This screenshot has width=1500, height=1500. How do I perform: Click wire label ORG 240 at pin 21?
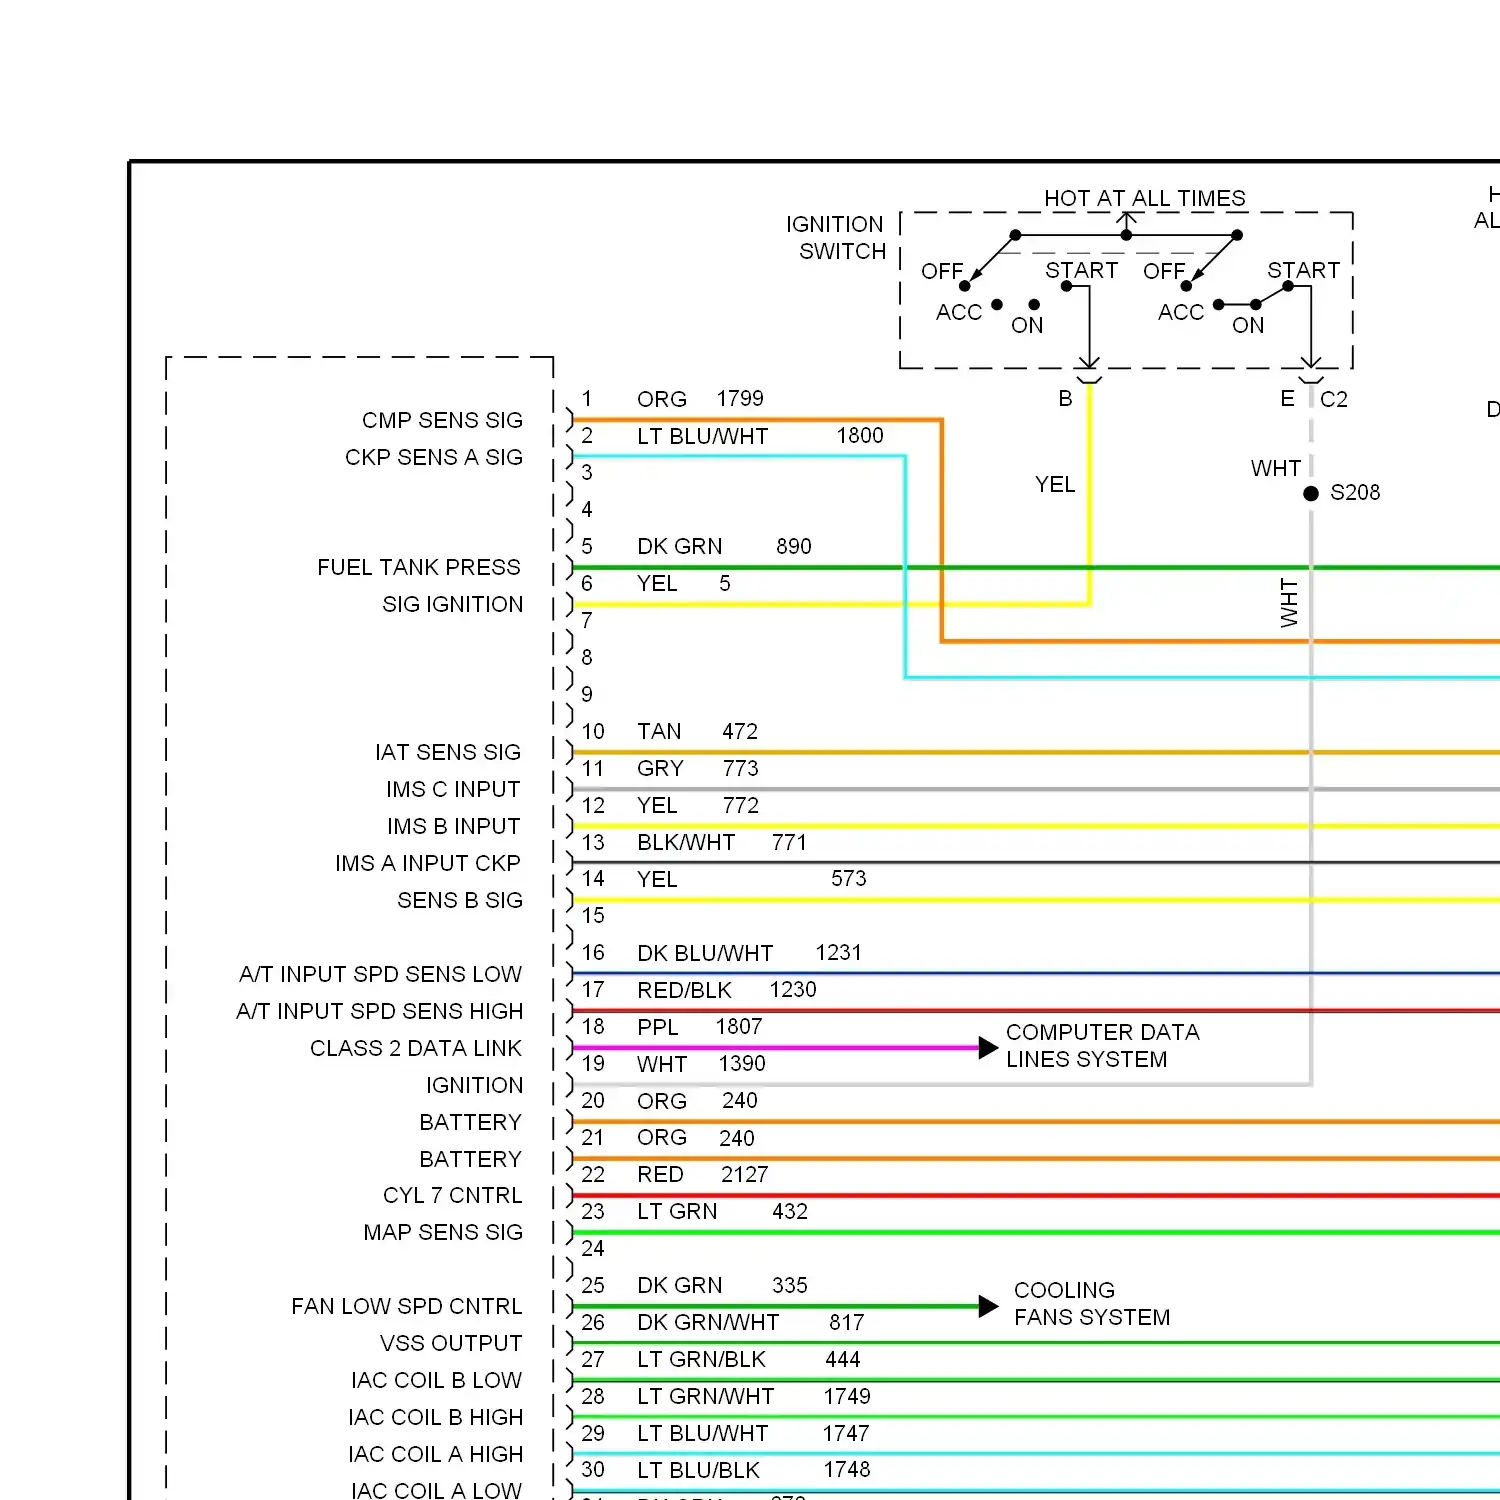[696, 1138]
